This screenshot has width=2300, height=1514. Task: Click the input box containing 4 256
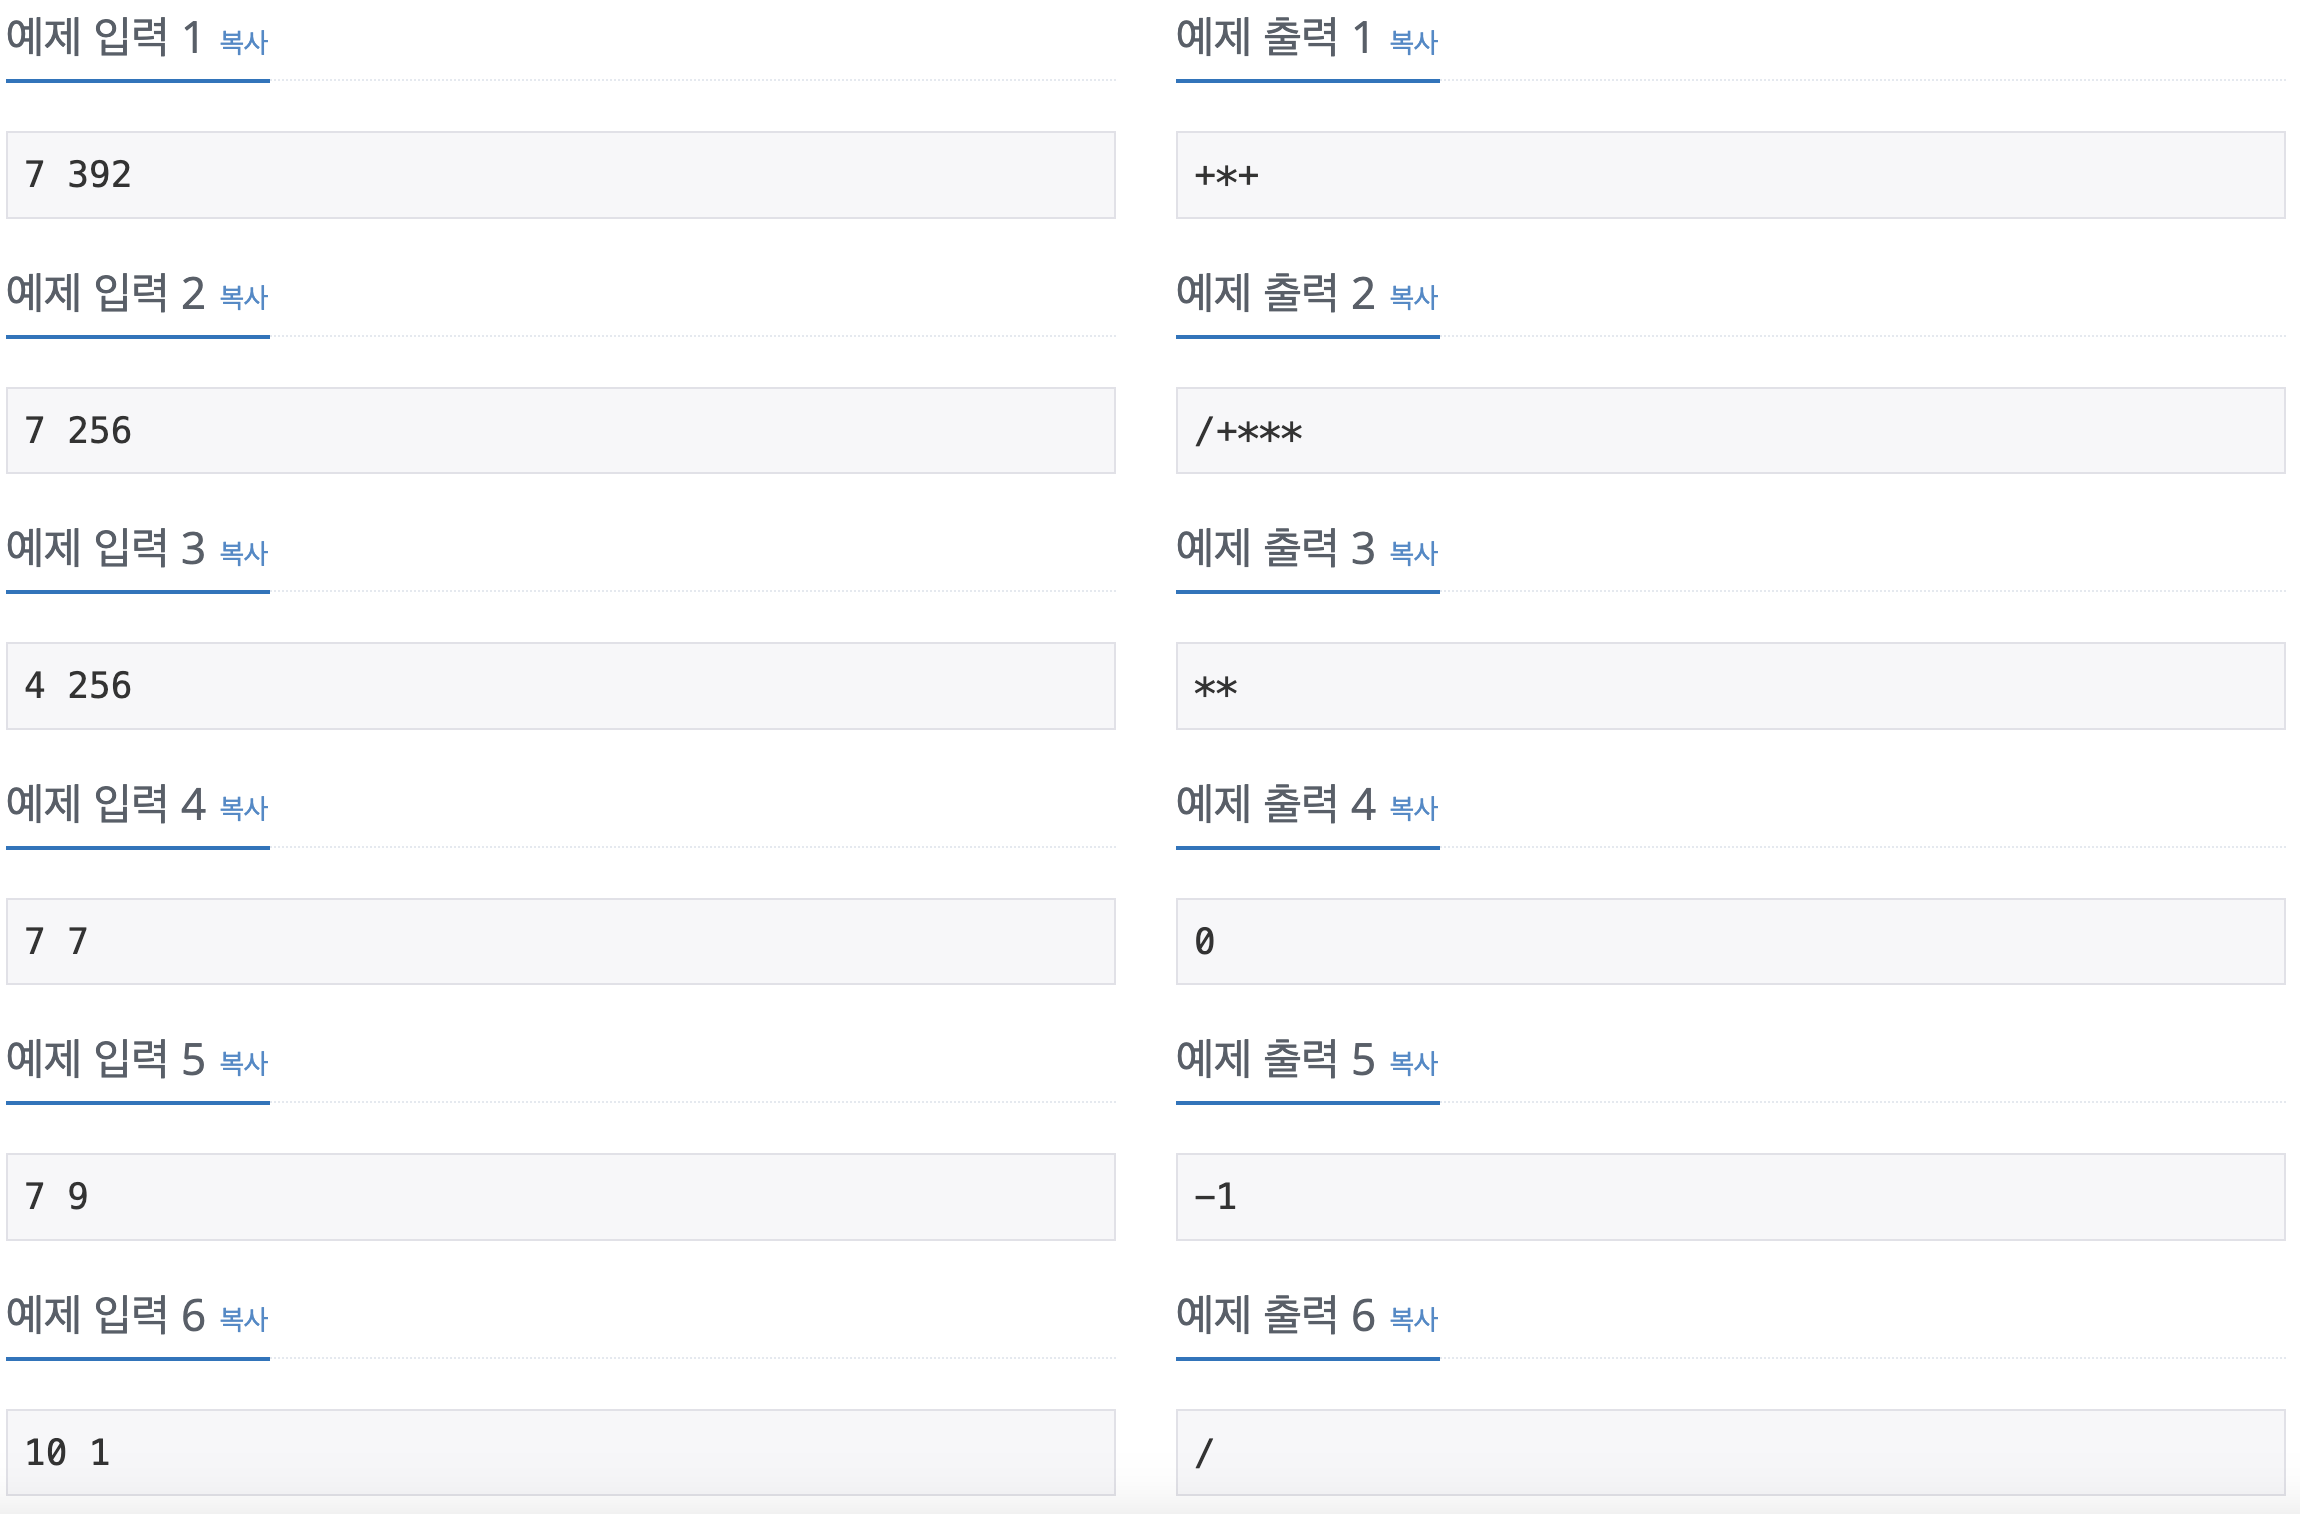(561, 686)
